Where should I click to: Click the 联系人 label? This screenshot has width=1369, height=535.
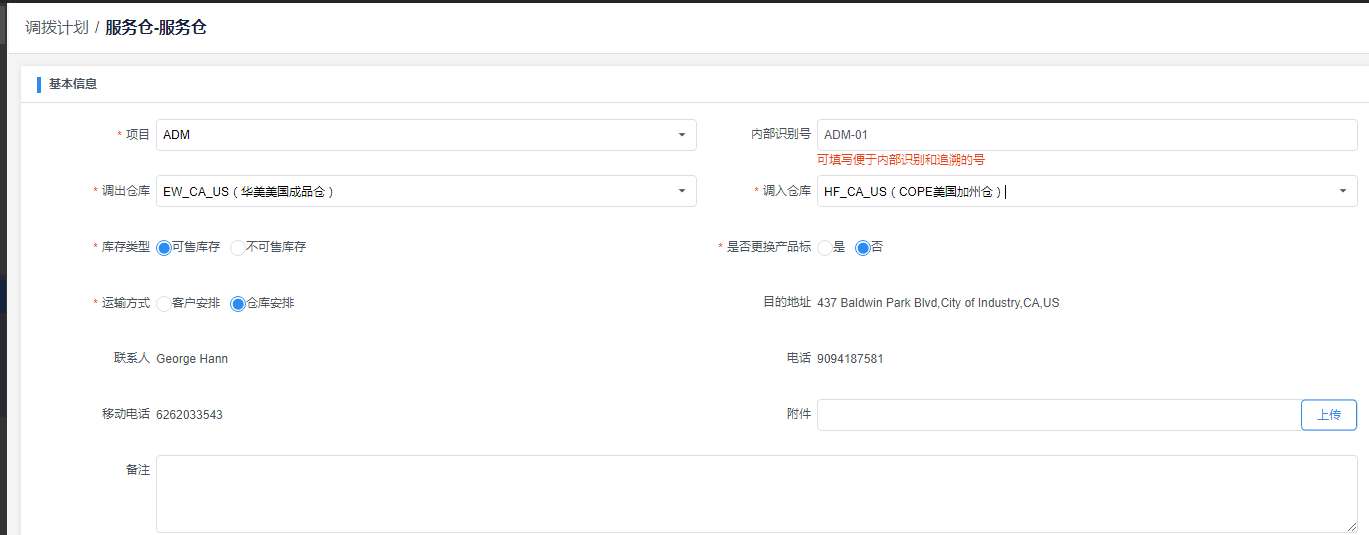tap(132, 358)
